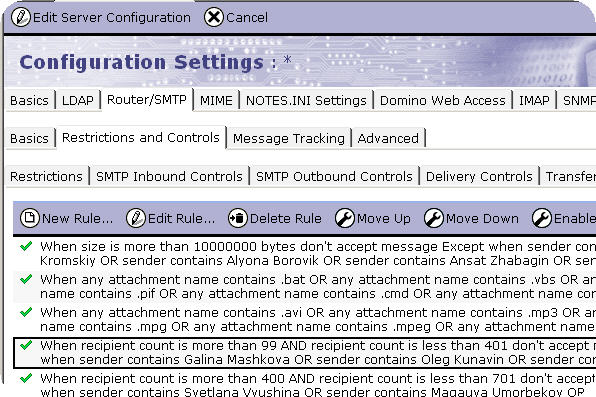Switch to the LDAP tab
This screenshot has height=397, width=596.
coord(78,100)
